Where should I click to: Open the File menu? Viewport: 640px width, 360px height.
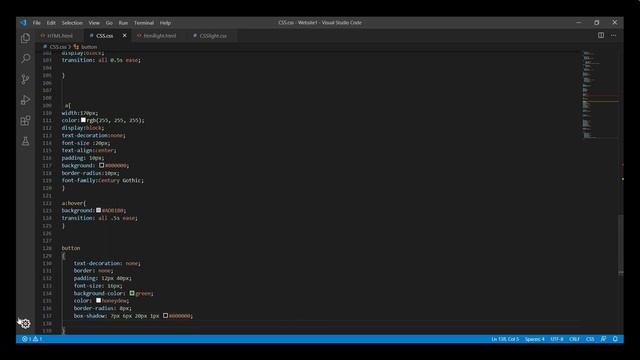click(x=36, y=23)
